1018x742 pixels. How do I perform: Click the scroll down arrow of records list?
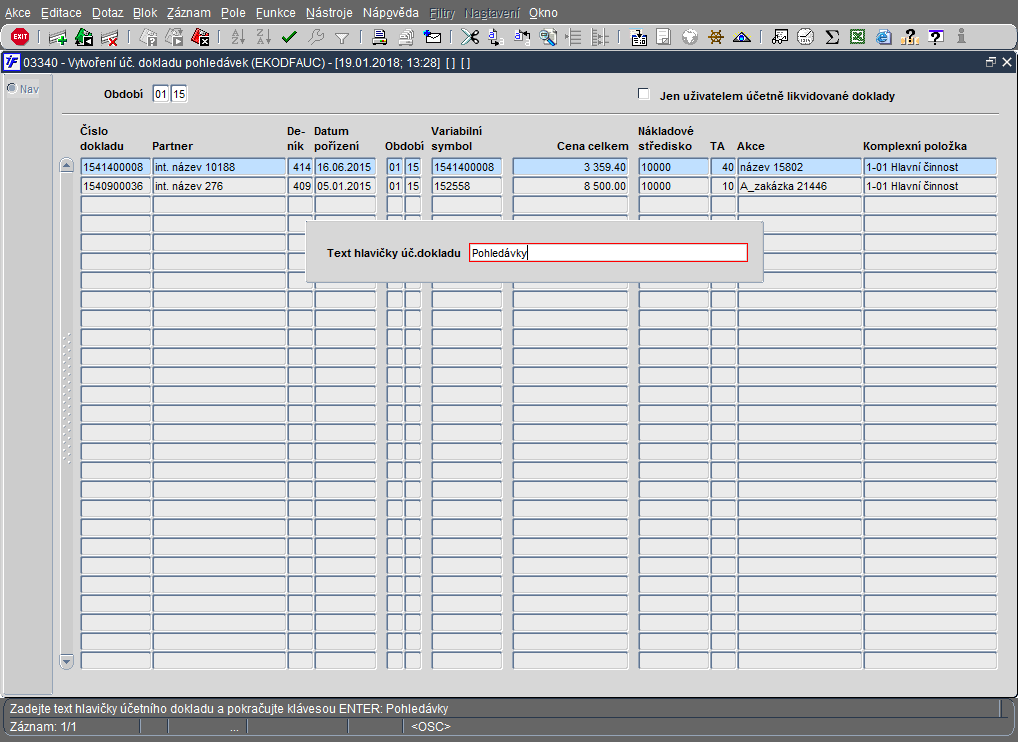coord(67,661)
